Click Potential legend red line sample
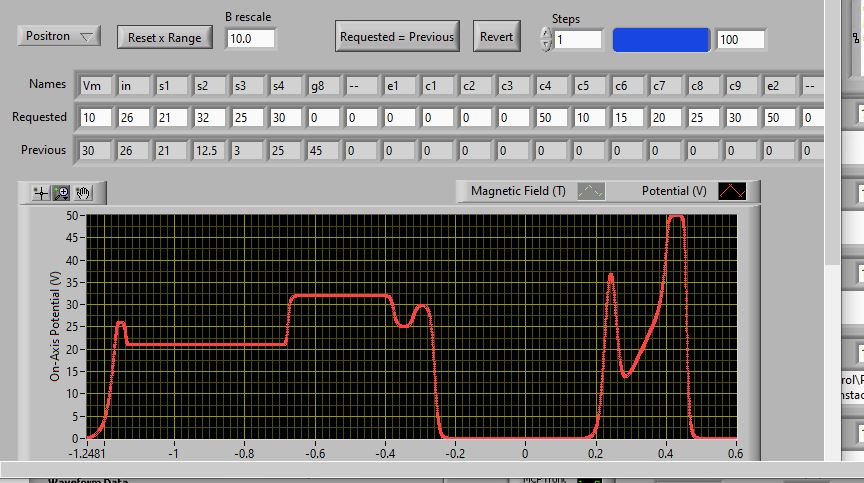 point(732,191)
